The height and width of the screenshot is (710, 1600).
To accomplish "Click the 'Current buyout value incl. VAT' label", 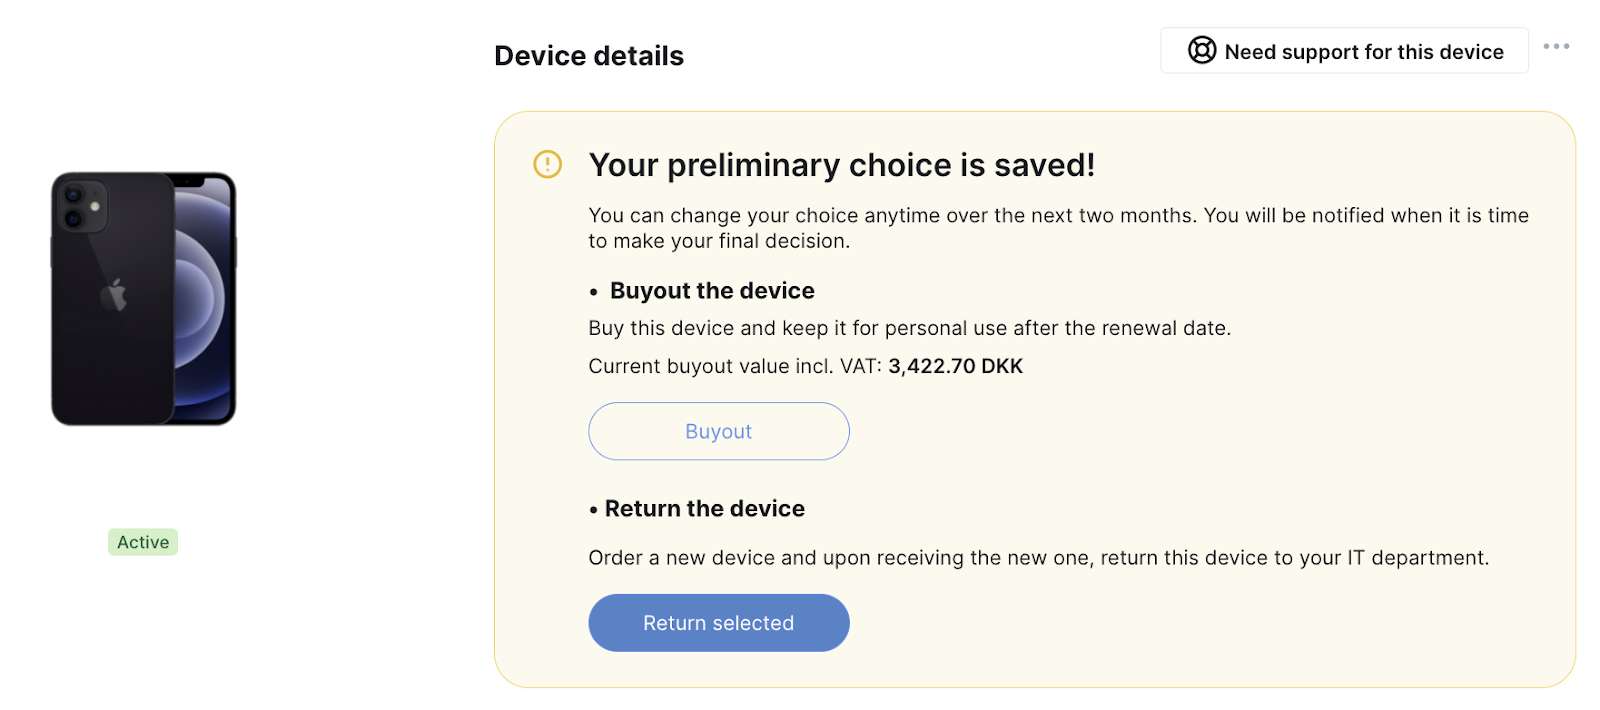I will point(735,366).
